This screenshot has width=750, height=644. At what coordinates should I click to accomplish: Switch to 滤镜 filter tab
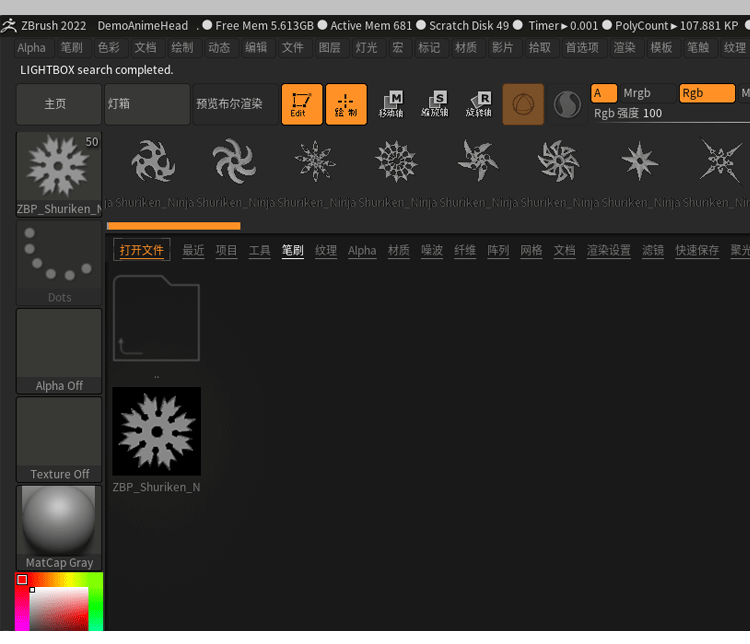(x=653, y=250)
